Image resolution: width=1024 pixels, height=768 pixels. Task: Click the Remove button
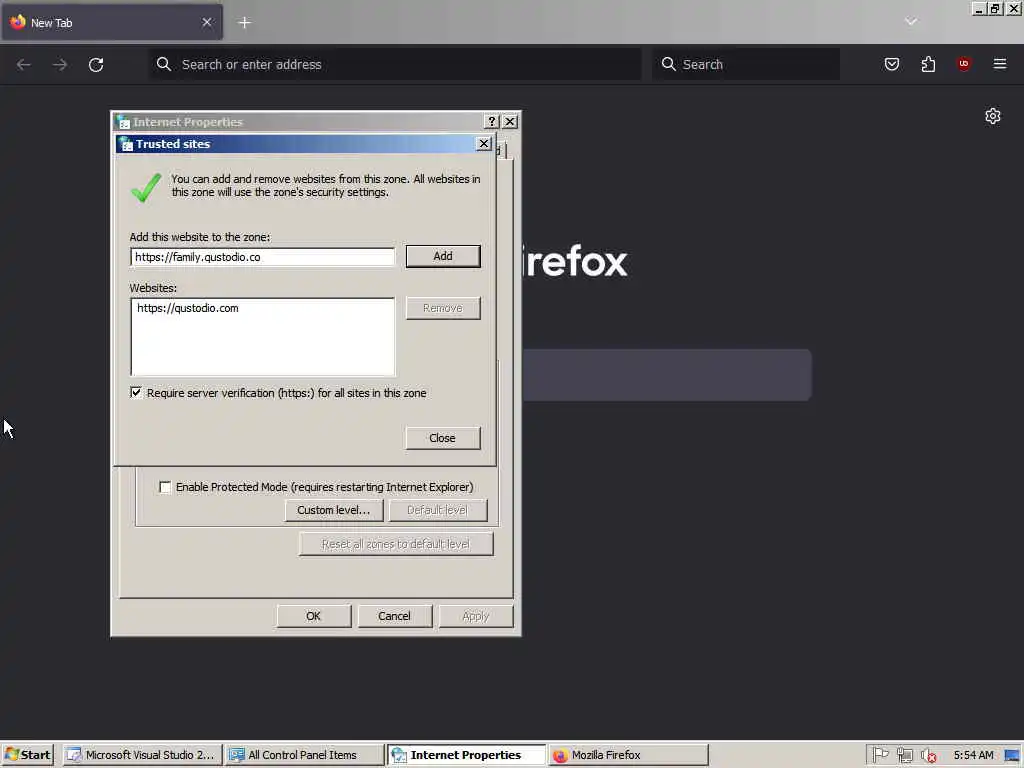443,308
